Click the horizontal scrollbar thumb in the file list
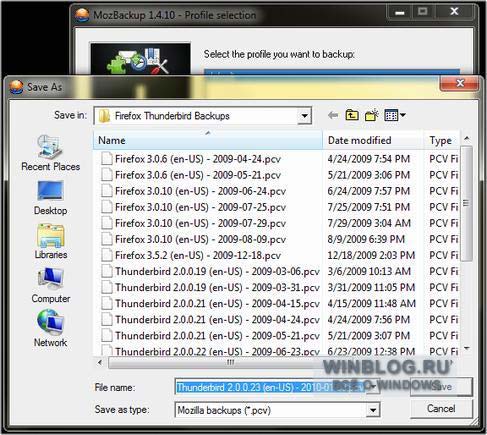The width and height of the screenshot is (487, 435). pyautogui.click(x=230, y=362)
